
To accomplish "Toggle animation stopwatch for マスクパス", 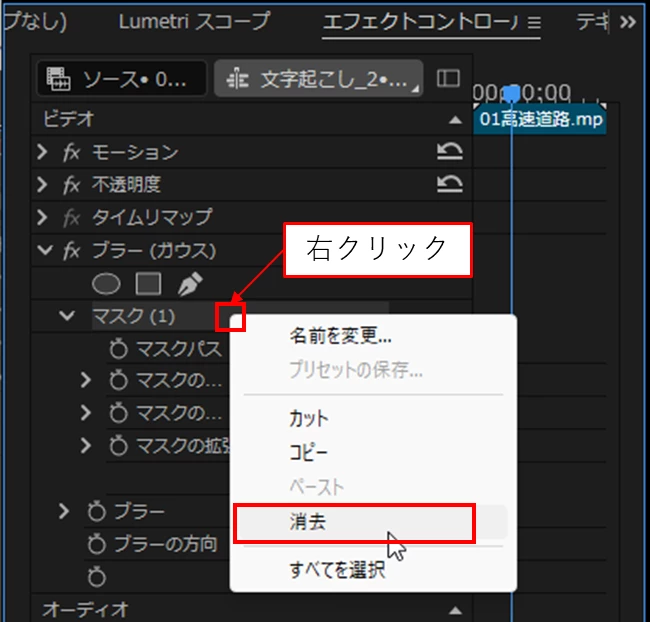I will (119, 349).
